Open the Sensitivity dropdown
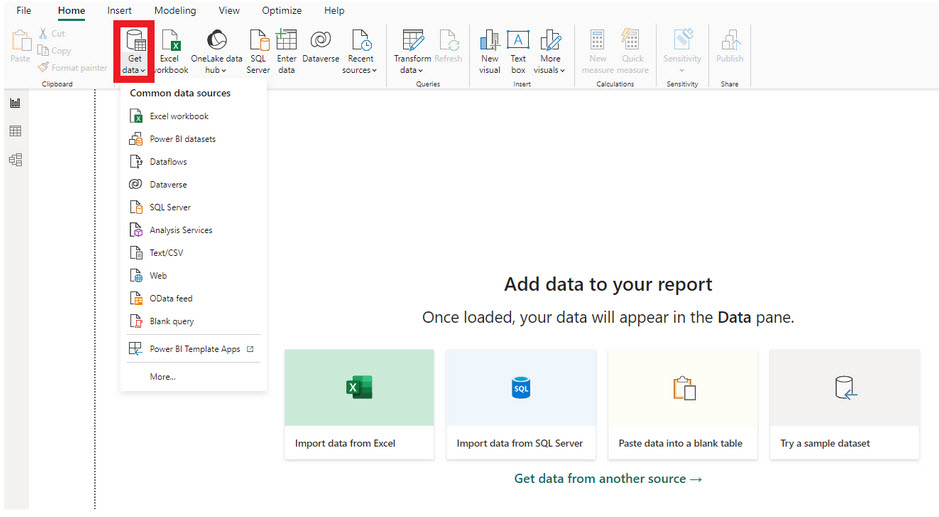The image size is (939, 517). (x=682, y=51)
